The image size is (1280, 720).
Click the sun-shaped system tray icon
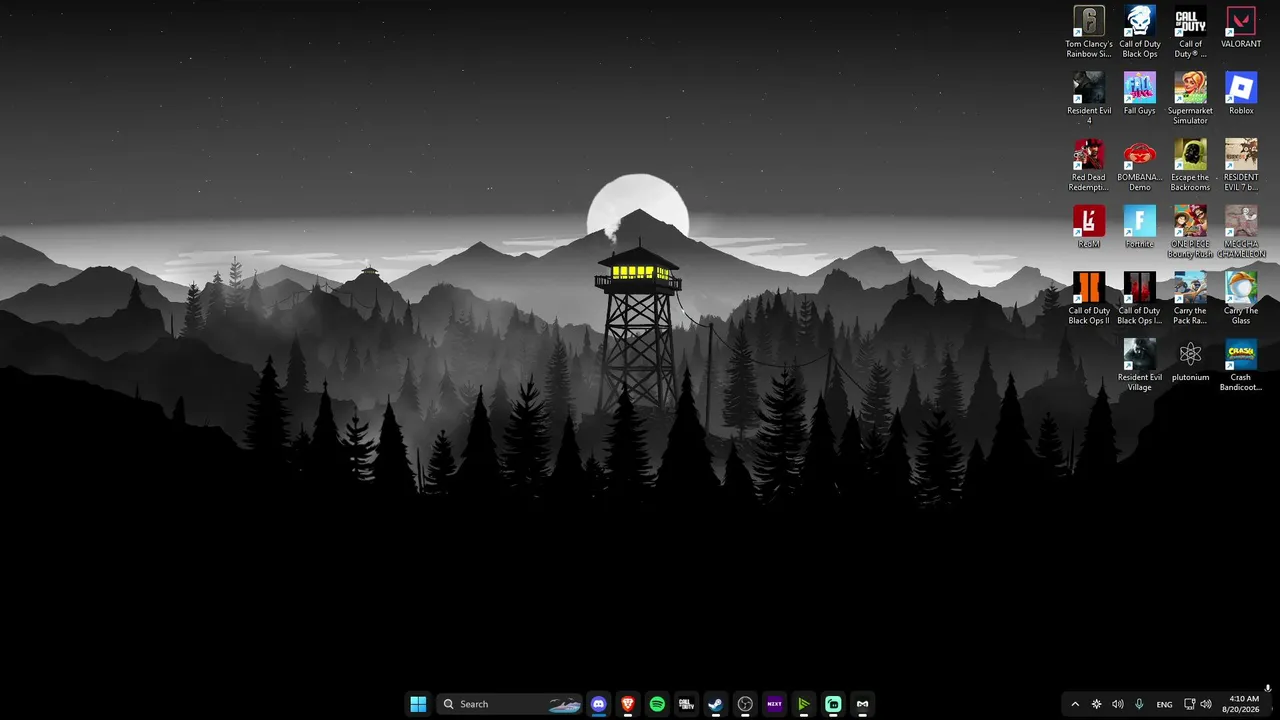click(x=1097, y=704)
